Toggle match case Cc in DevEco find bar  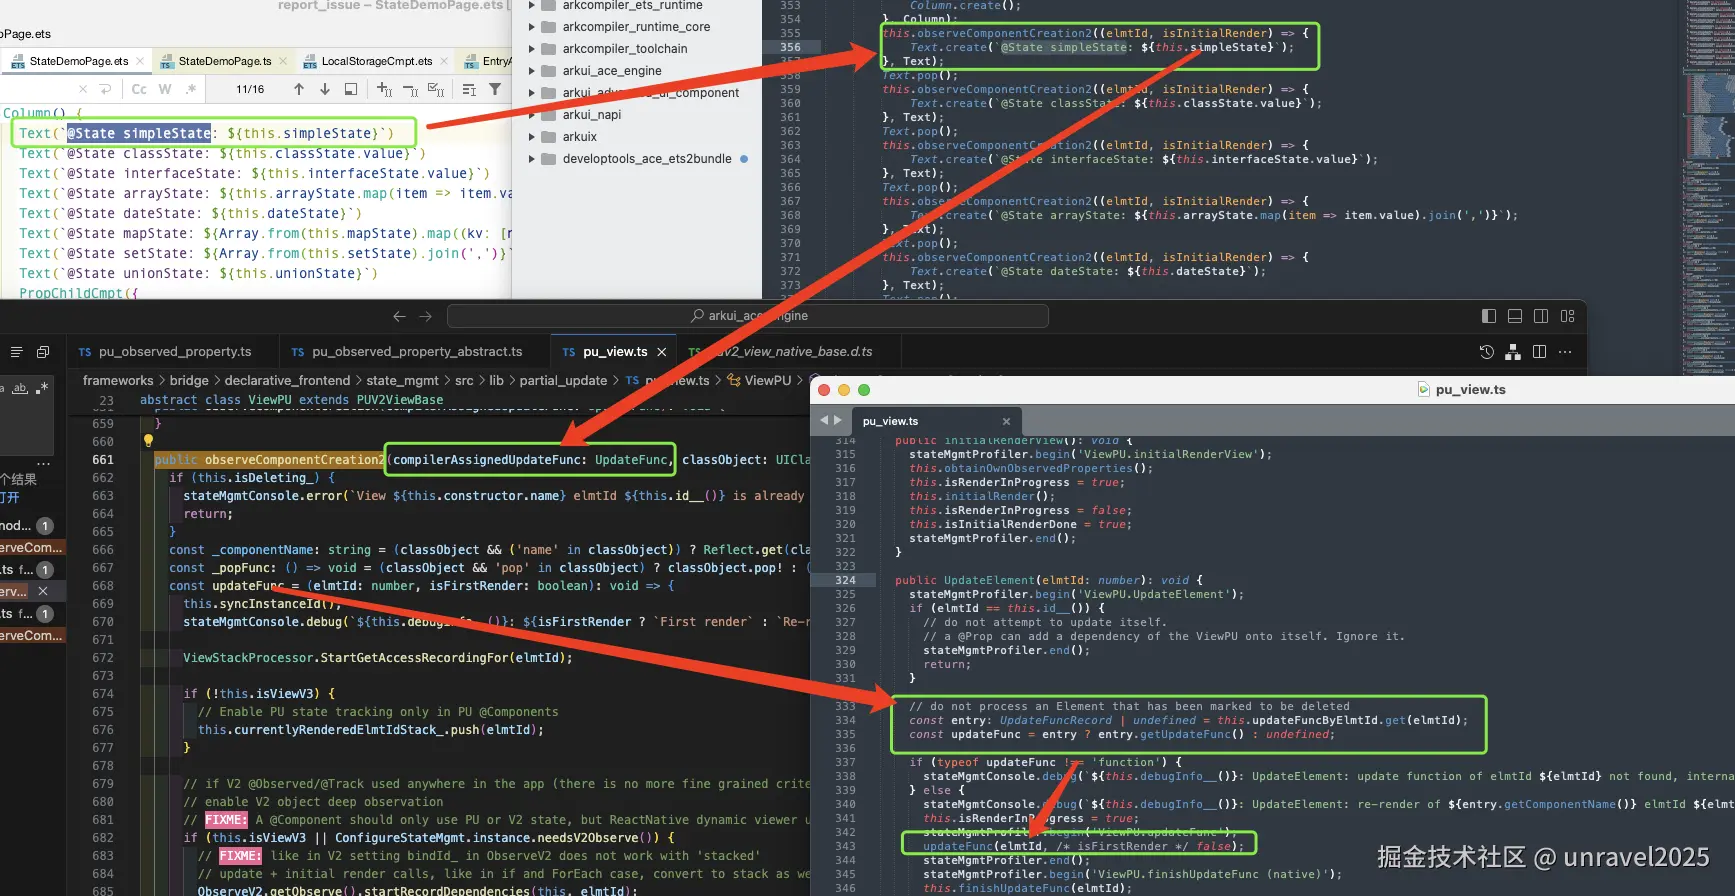139,89
